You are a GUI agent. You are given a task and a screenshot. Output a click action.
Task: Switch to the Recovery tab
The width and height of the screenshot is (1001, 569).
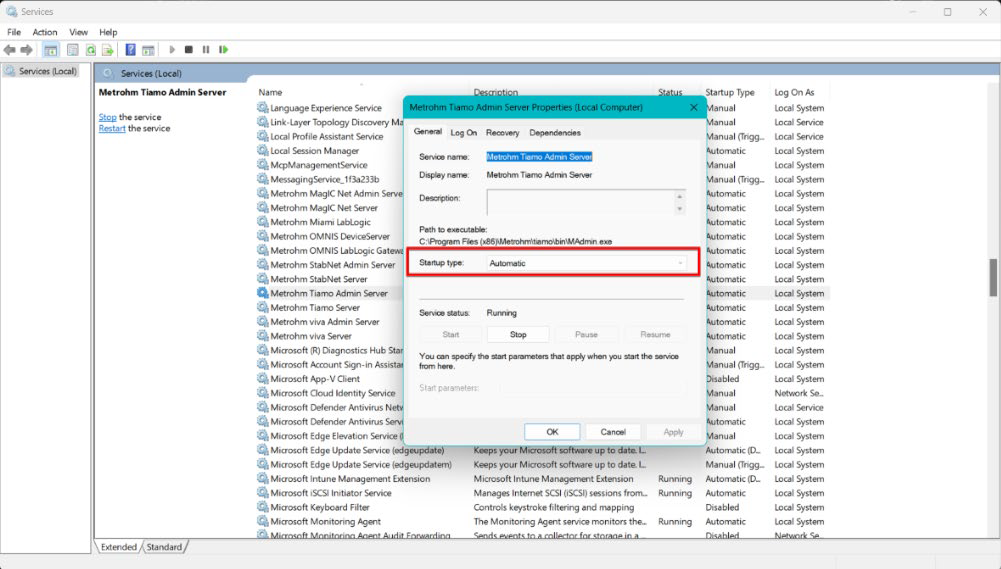[x=502, y=133]
